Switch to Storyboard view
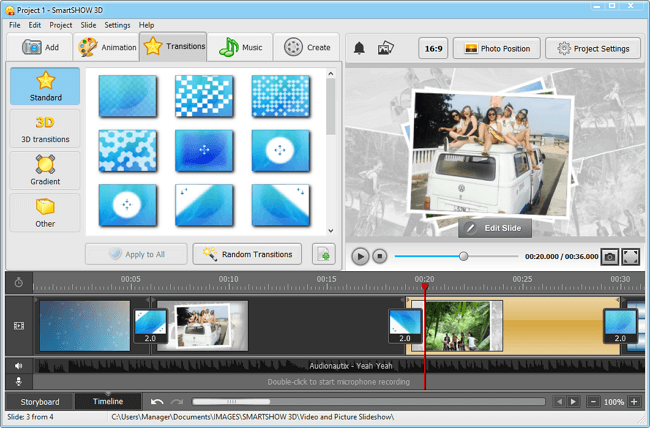The height and width of the screenshot is (428, 650). click(x=40, y=402)
